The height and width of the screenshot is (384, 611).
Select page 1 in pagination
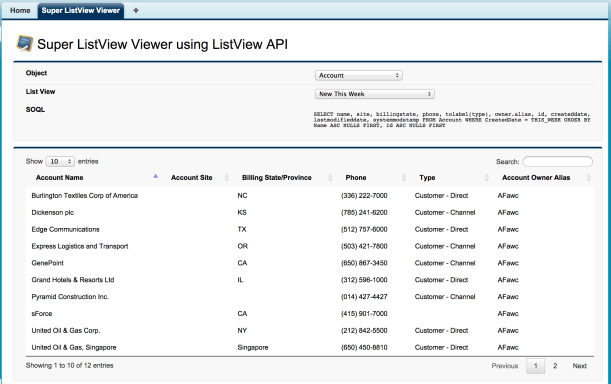(535, 366)
